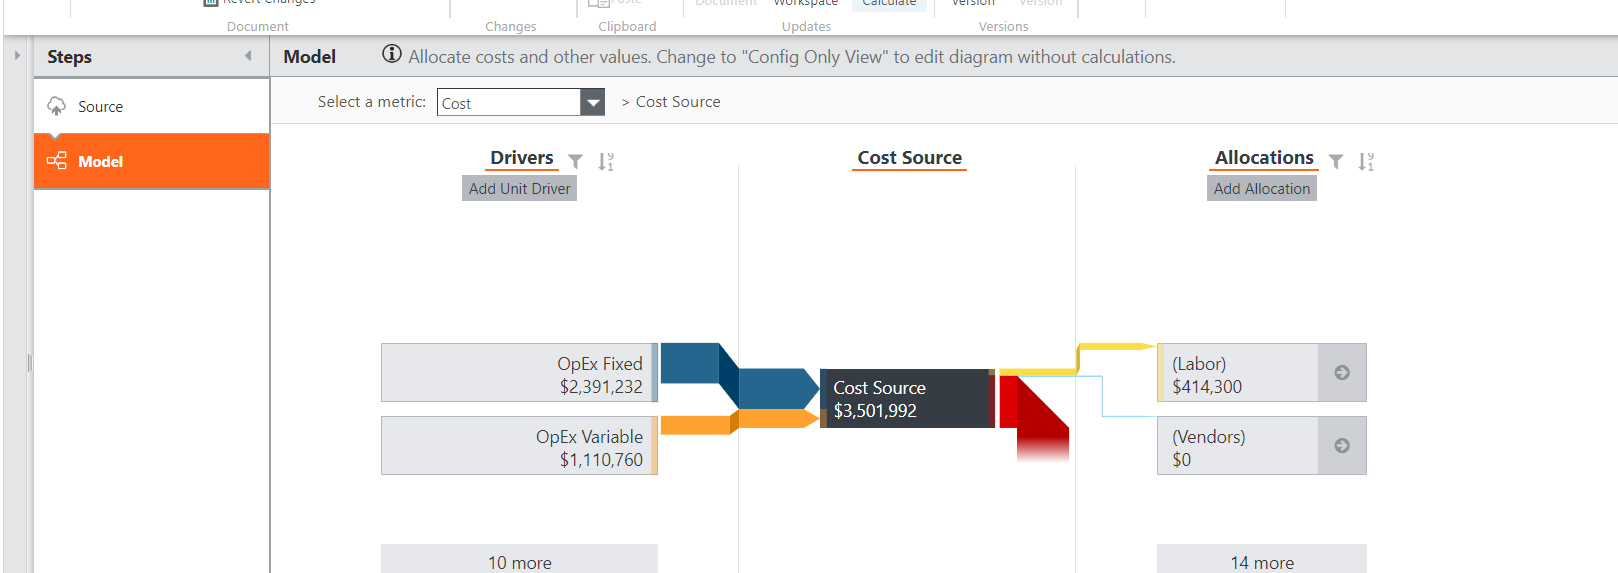Filter the Drivers column

pyautogui.click(x=576, y=161)
